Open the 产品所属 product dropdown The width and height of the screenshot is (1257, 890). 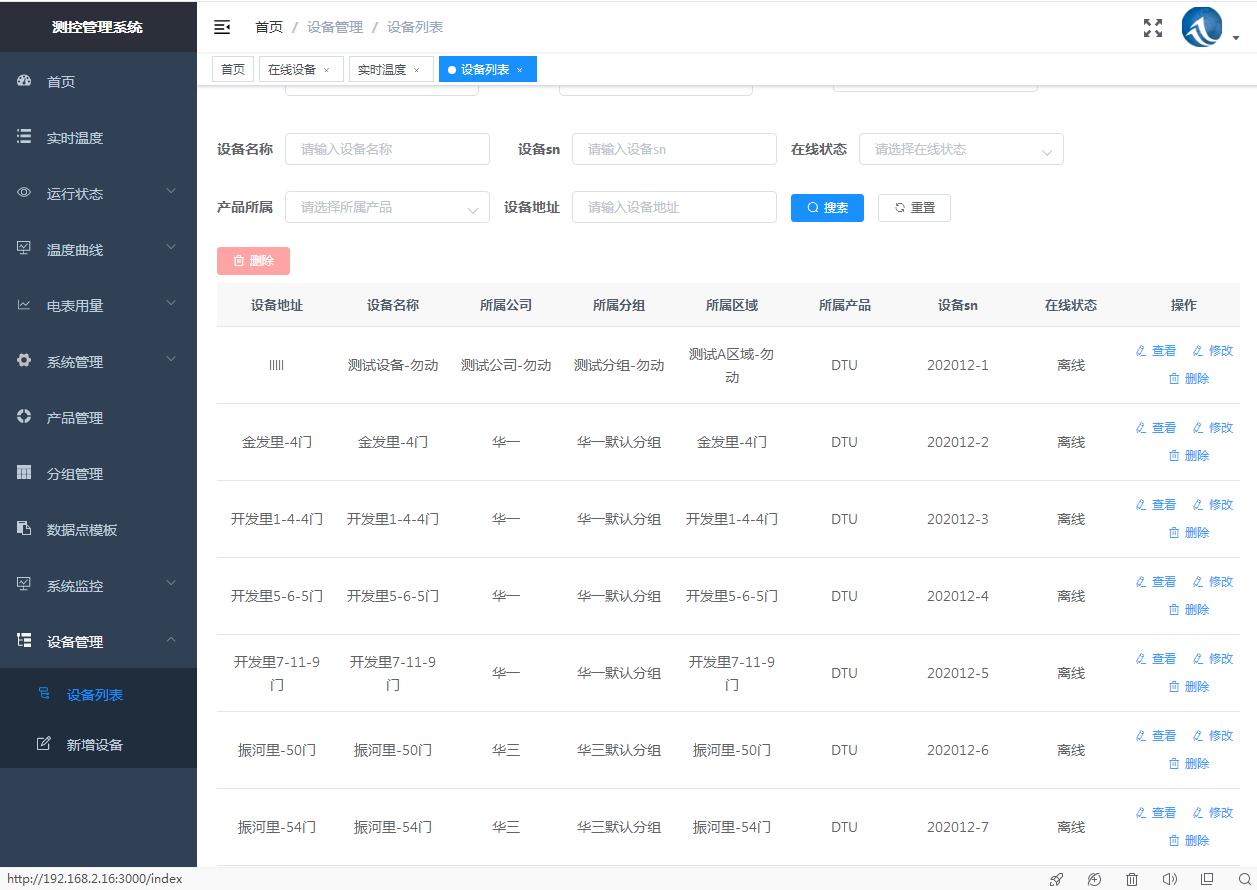pos(387,207)
